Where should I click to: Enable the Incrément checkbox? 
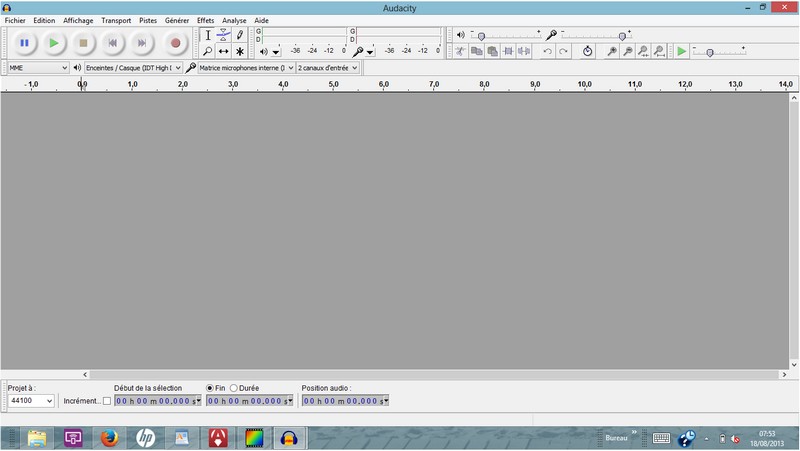[x=107, y=401]
